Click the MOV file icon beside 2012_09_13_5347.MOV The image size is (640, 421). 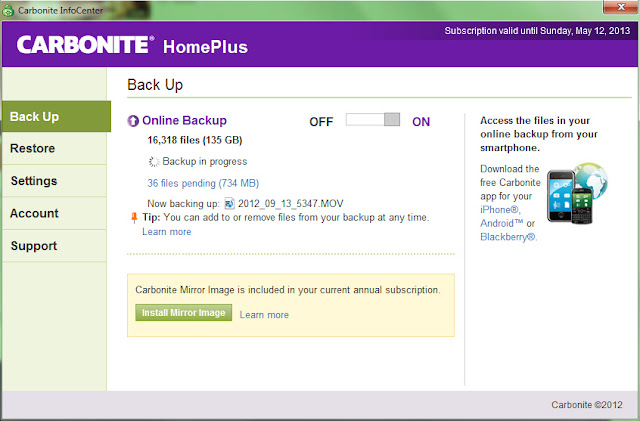(x=229, y=203)
